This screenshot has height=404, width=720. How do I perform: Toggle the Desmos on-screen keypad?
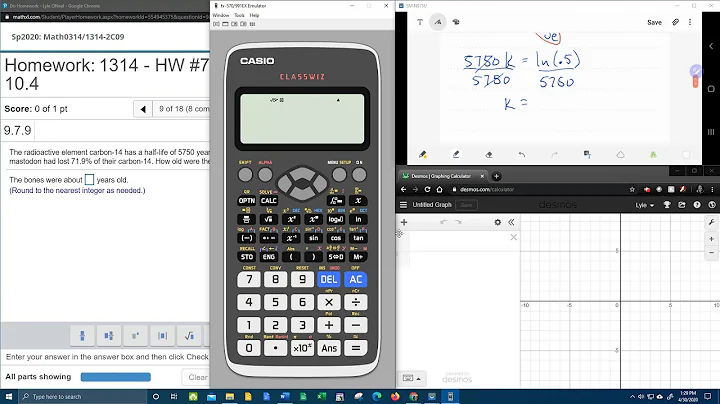tap(412, 378)
